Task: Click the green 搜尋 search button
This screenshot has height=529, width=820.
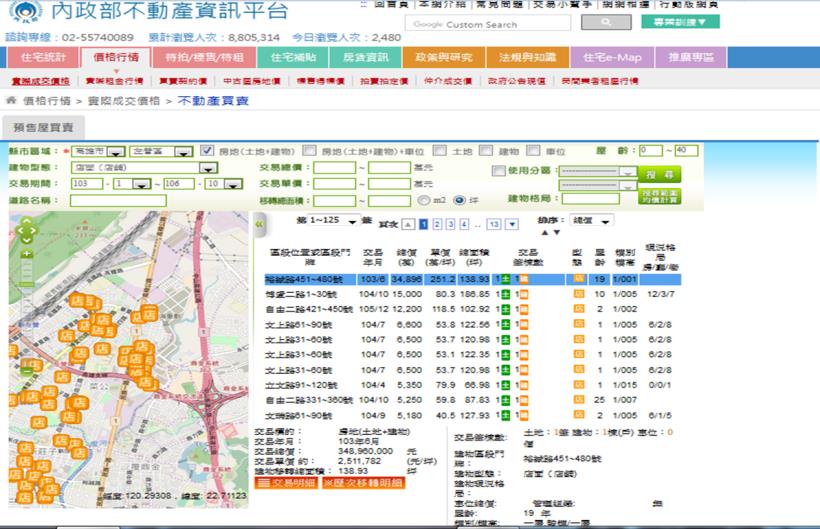Action: (659, 174)
